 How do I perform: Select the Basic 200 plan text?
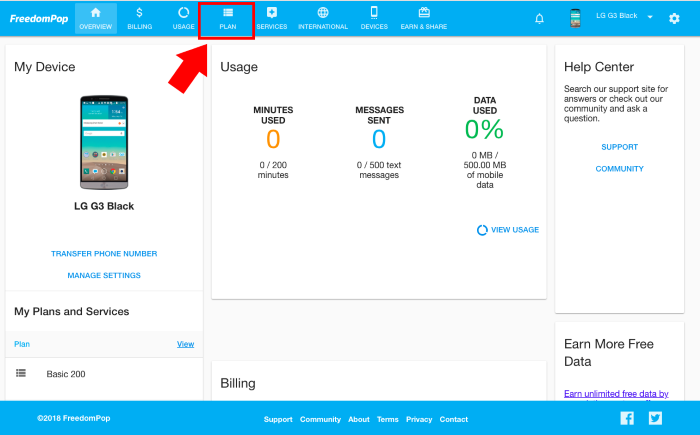(66, 374)
